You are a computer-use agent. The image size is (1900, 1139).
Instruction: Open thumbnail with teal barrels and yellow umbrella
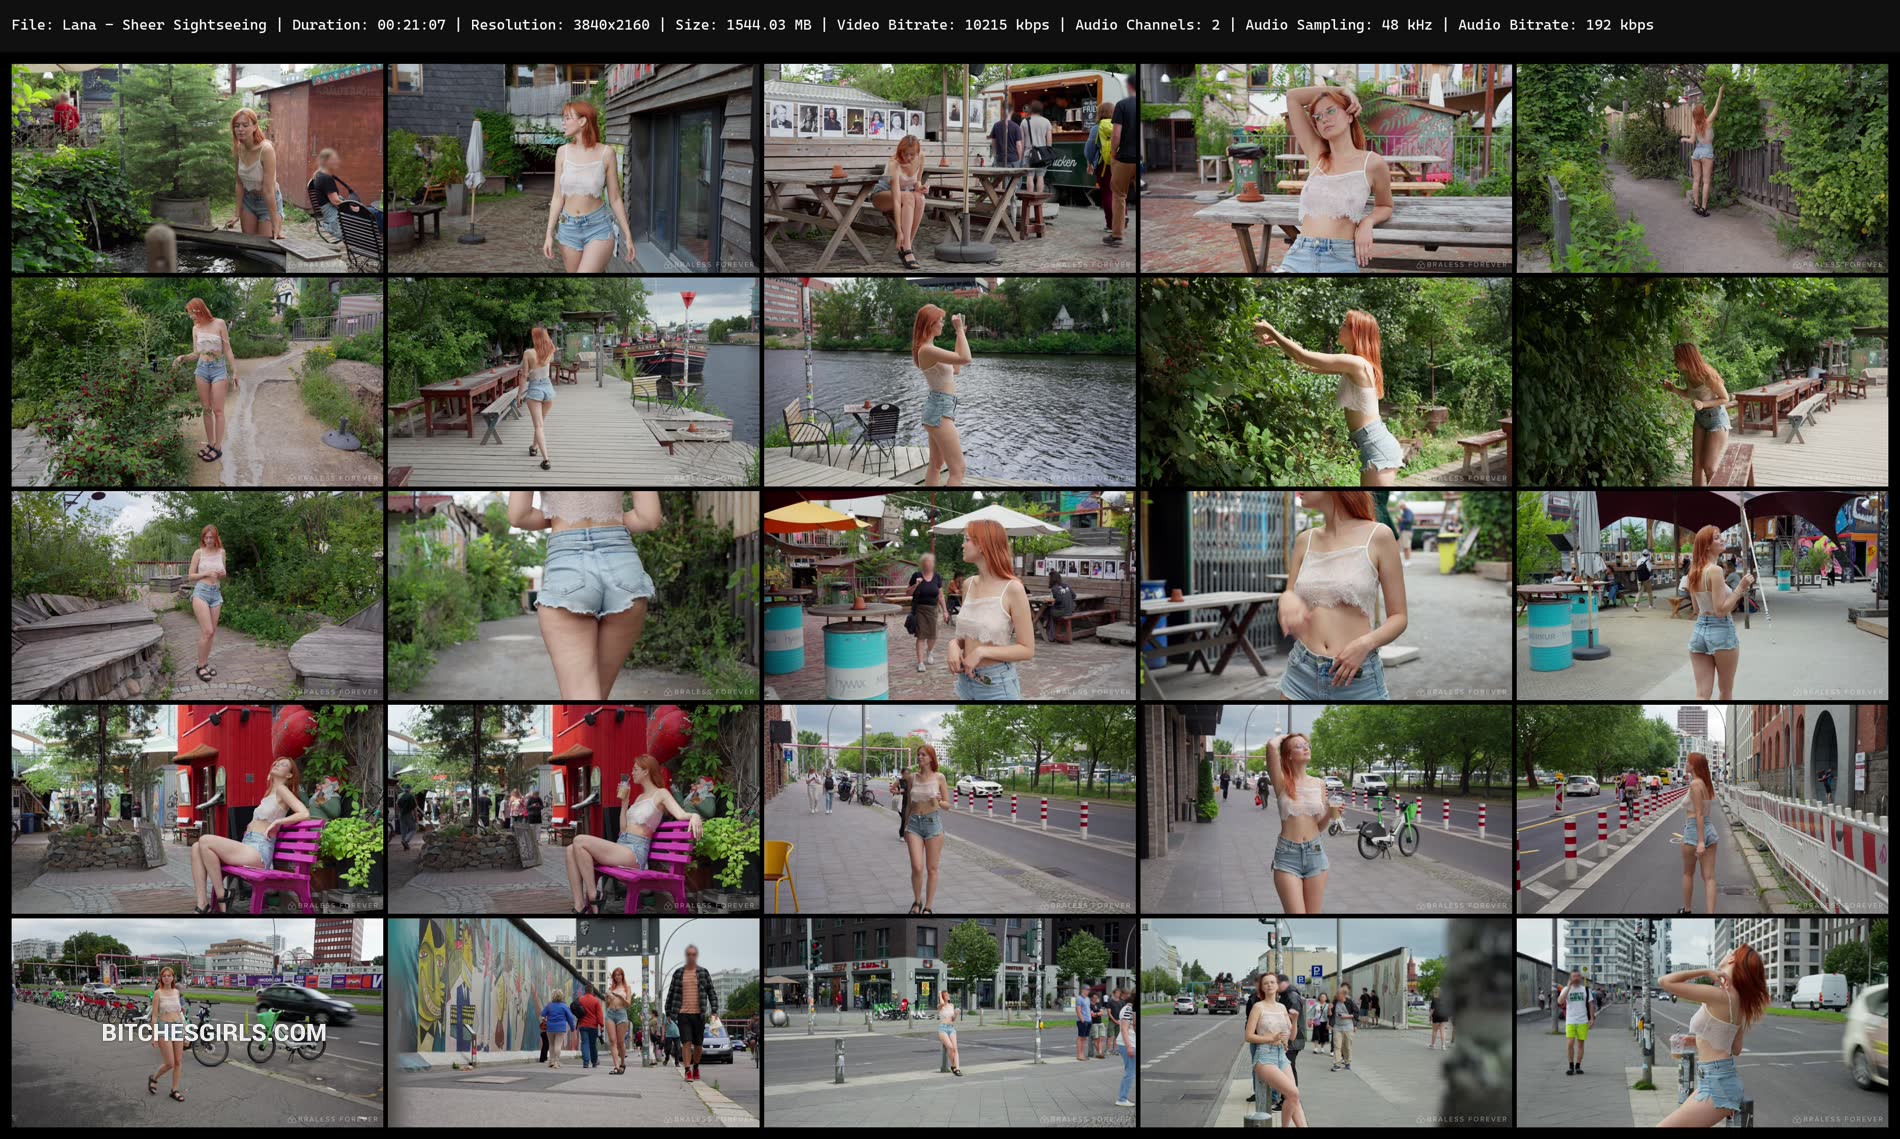click(x=949, y=595)
